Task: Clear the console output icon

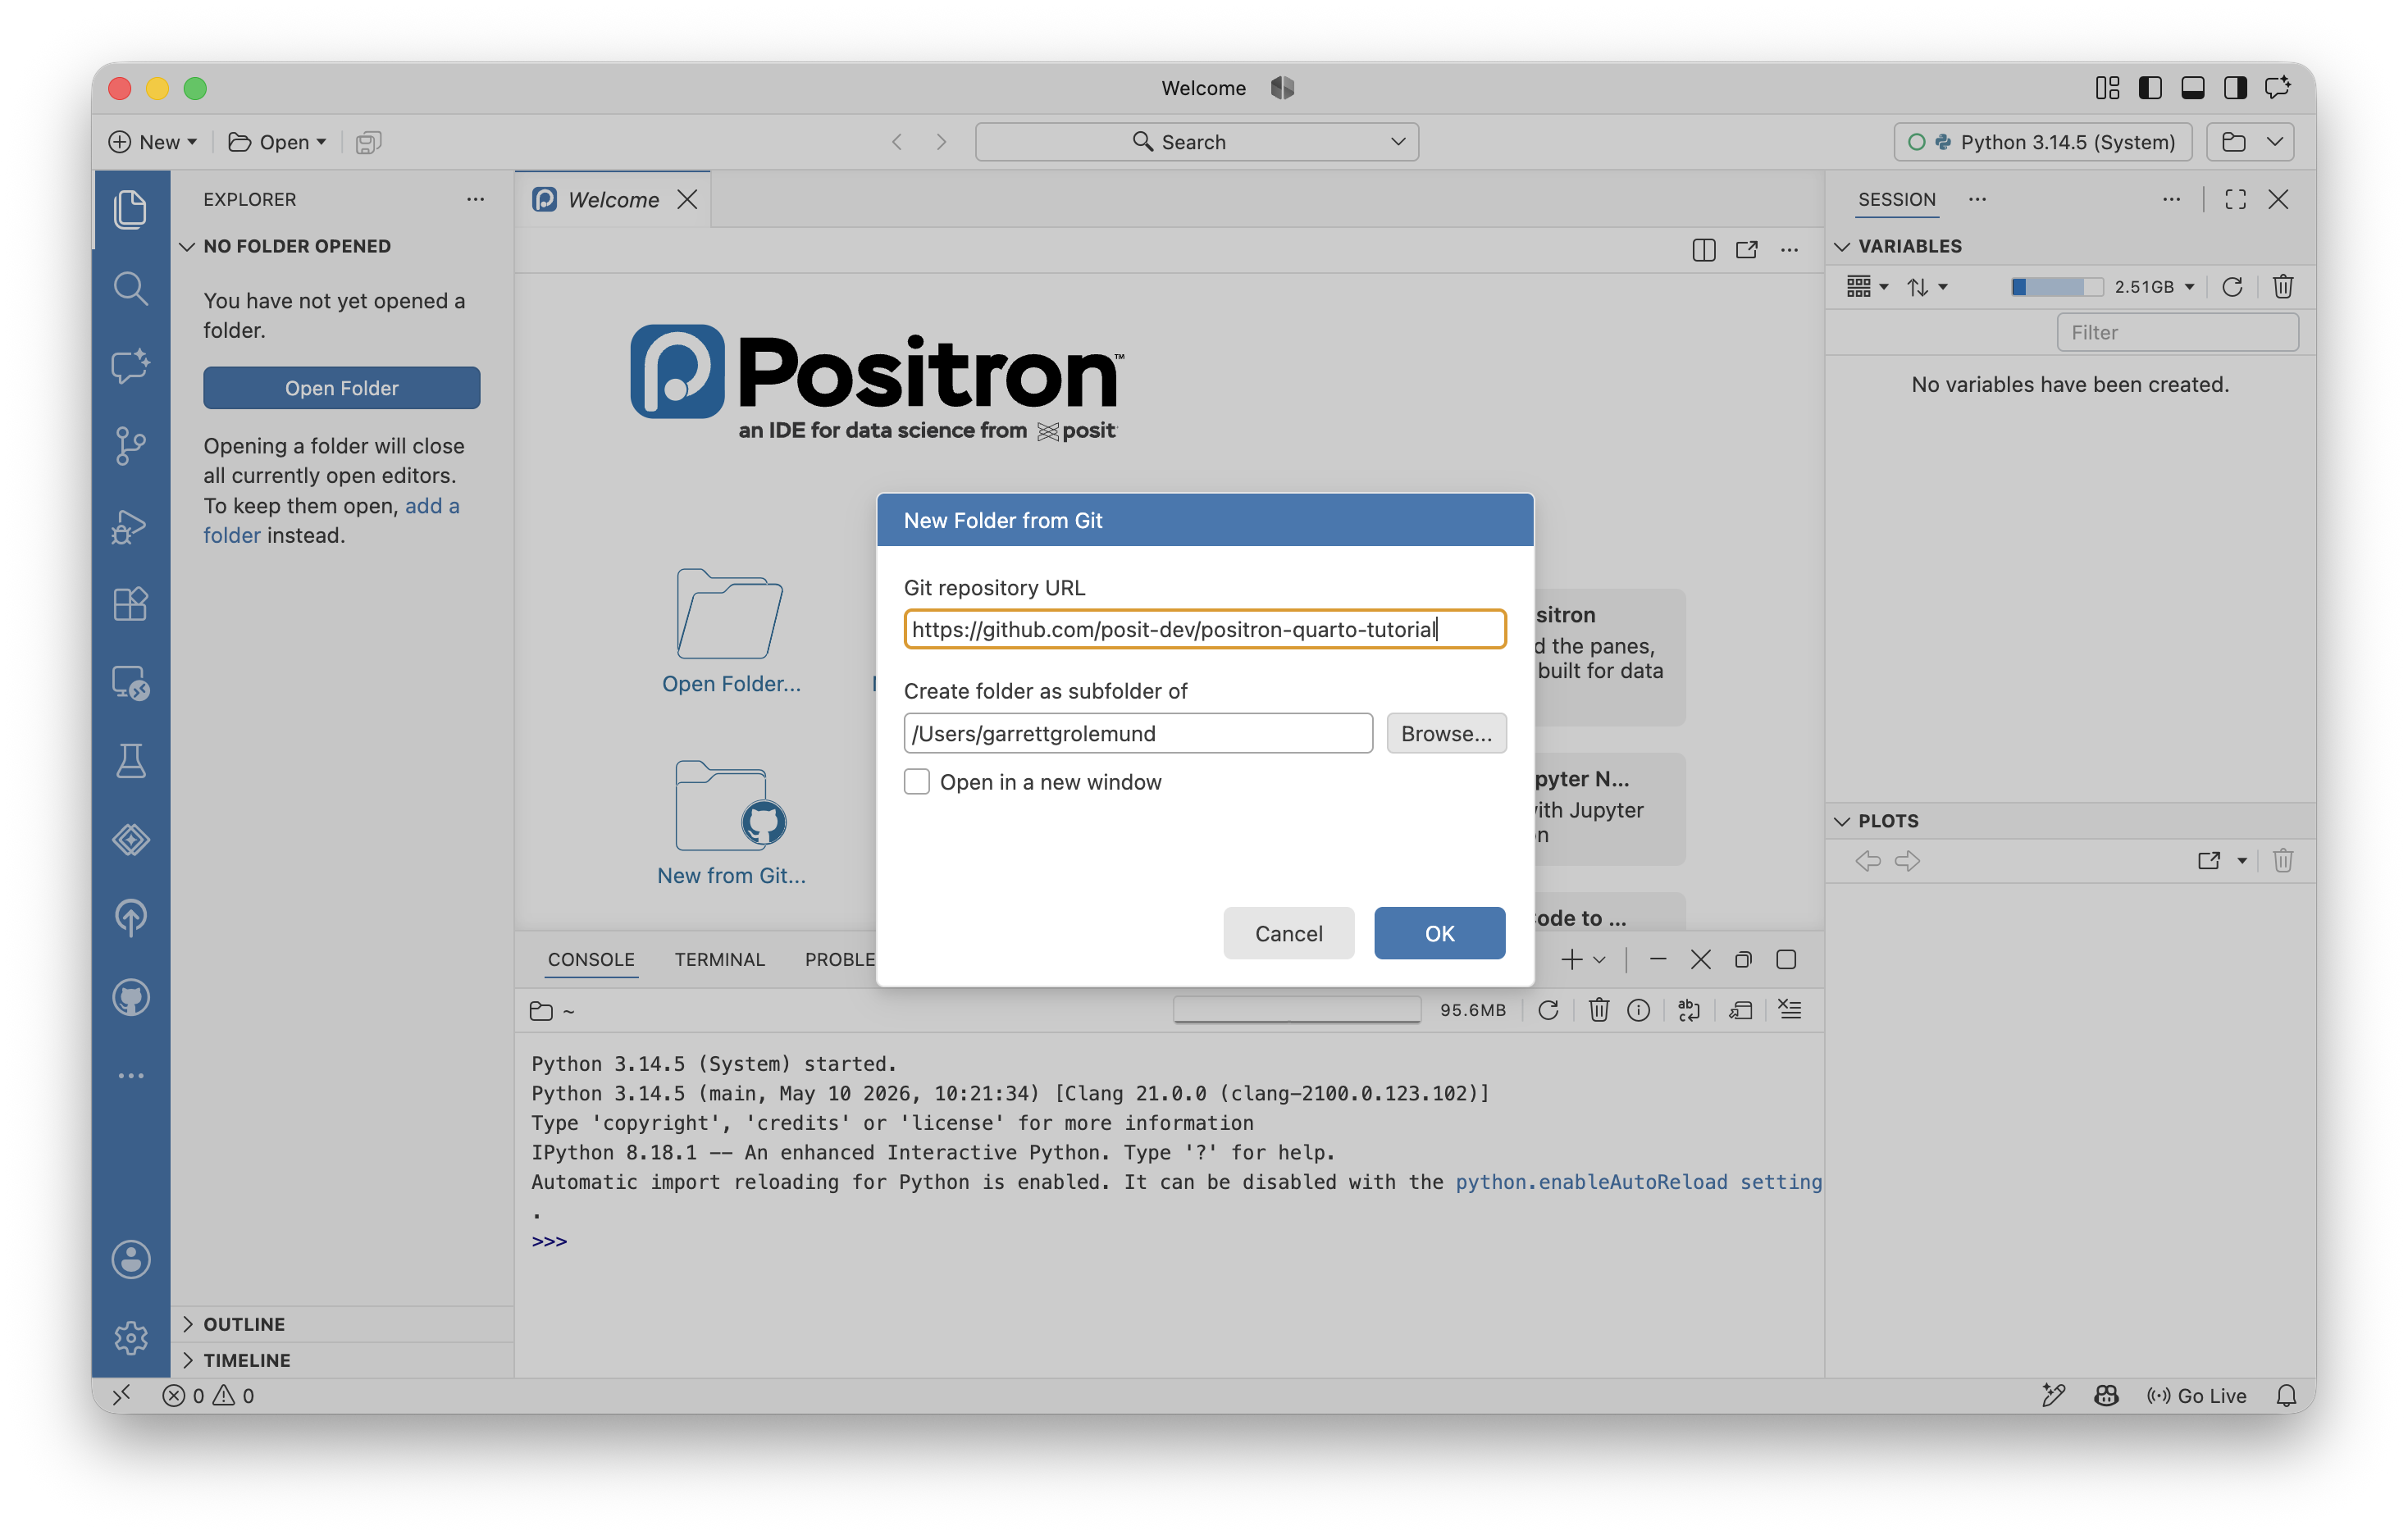Action: (x=1790, y=1011)
